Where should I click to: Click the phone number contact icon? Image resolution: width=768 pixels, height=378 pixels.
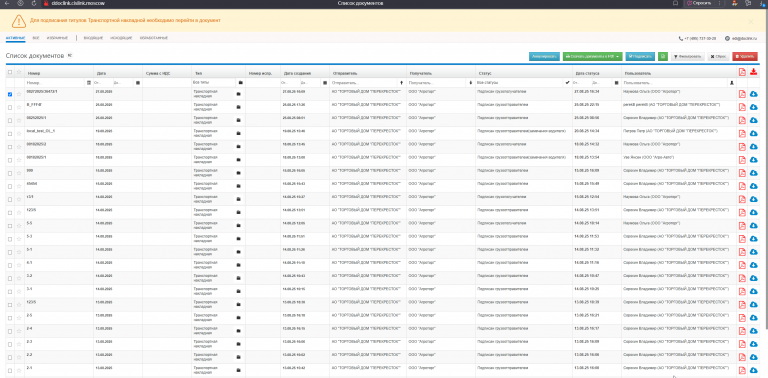680,38
